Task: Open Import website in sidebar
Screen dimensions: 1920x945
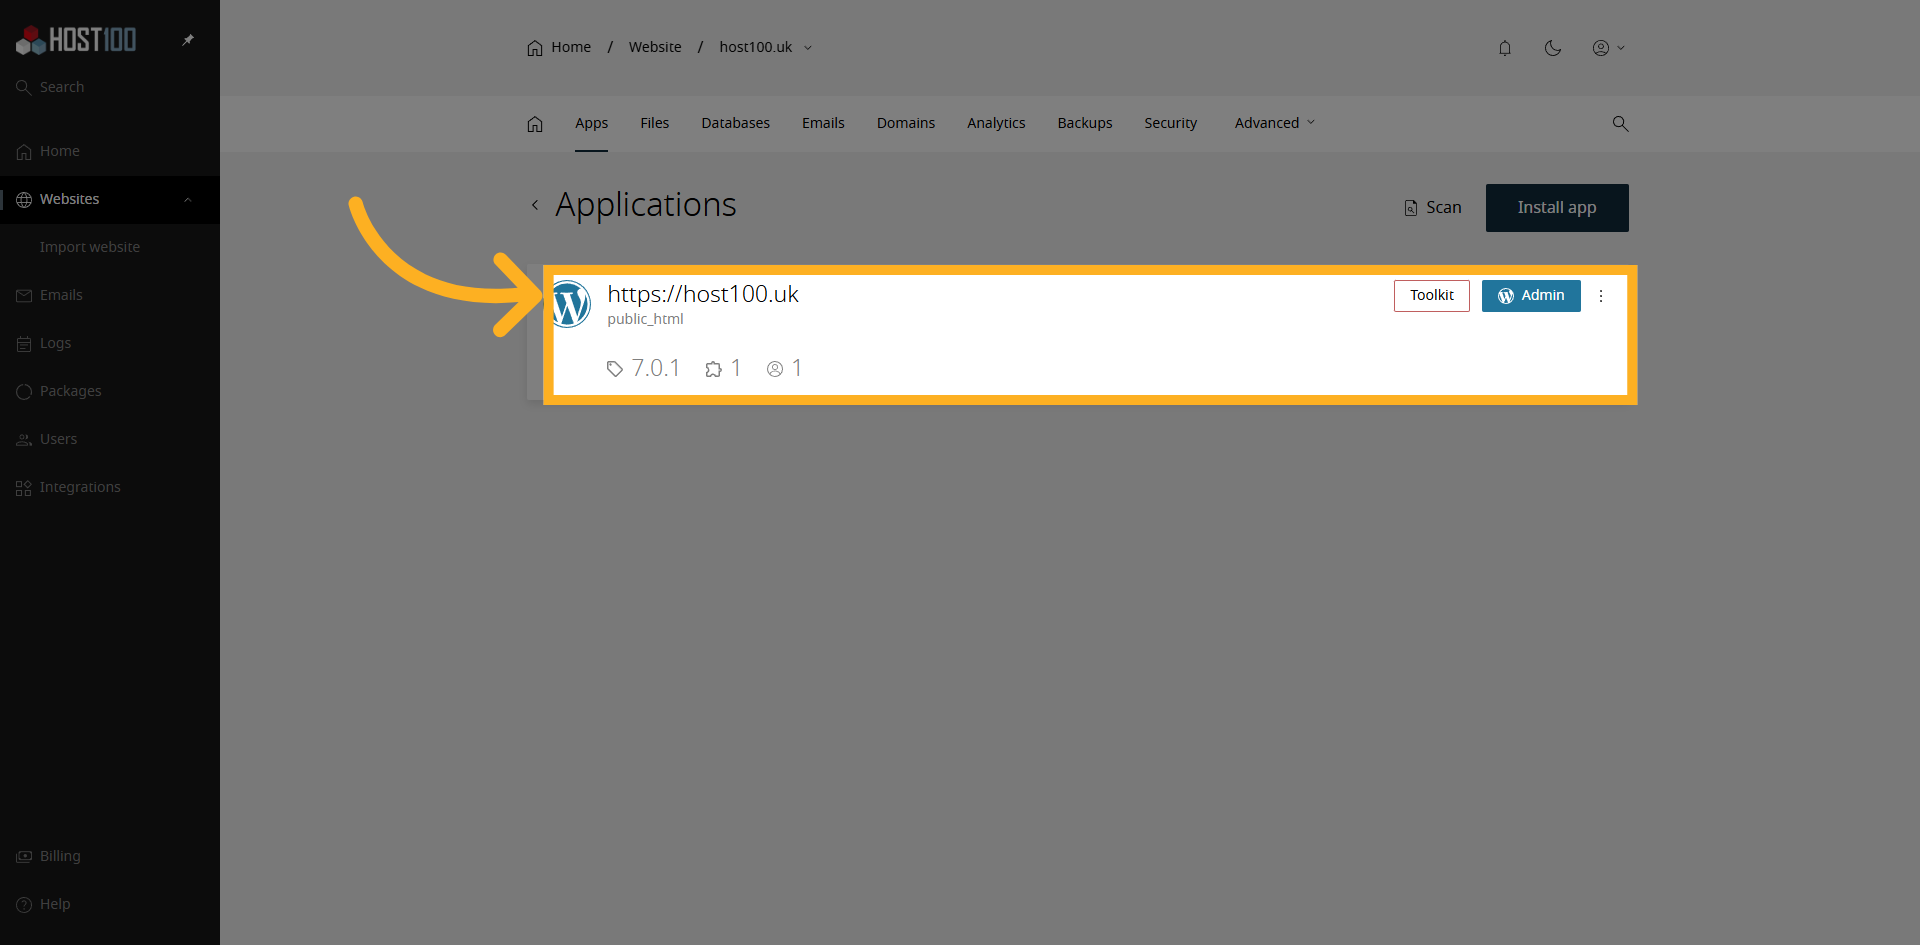Action: pos(90,247)
